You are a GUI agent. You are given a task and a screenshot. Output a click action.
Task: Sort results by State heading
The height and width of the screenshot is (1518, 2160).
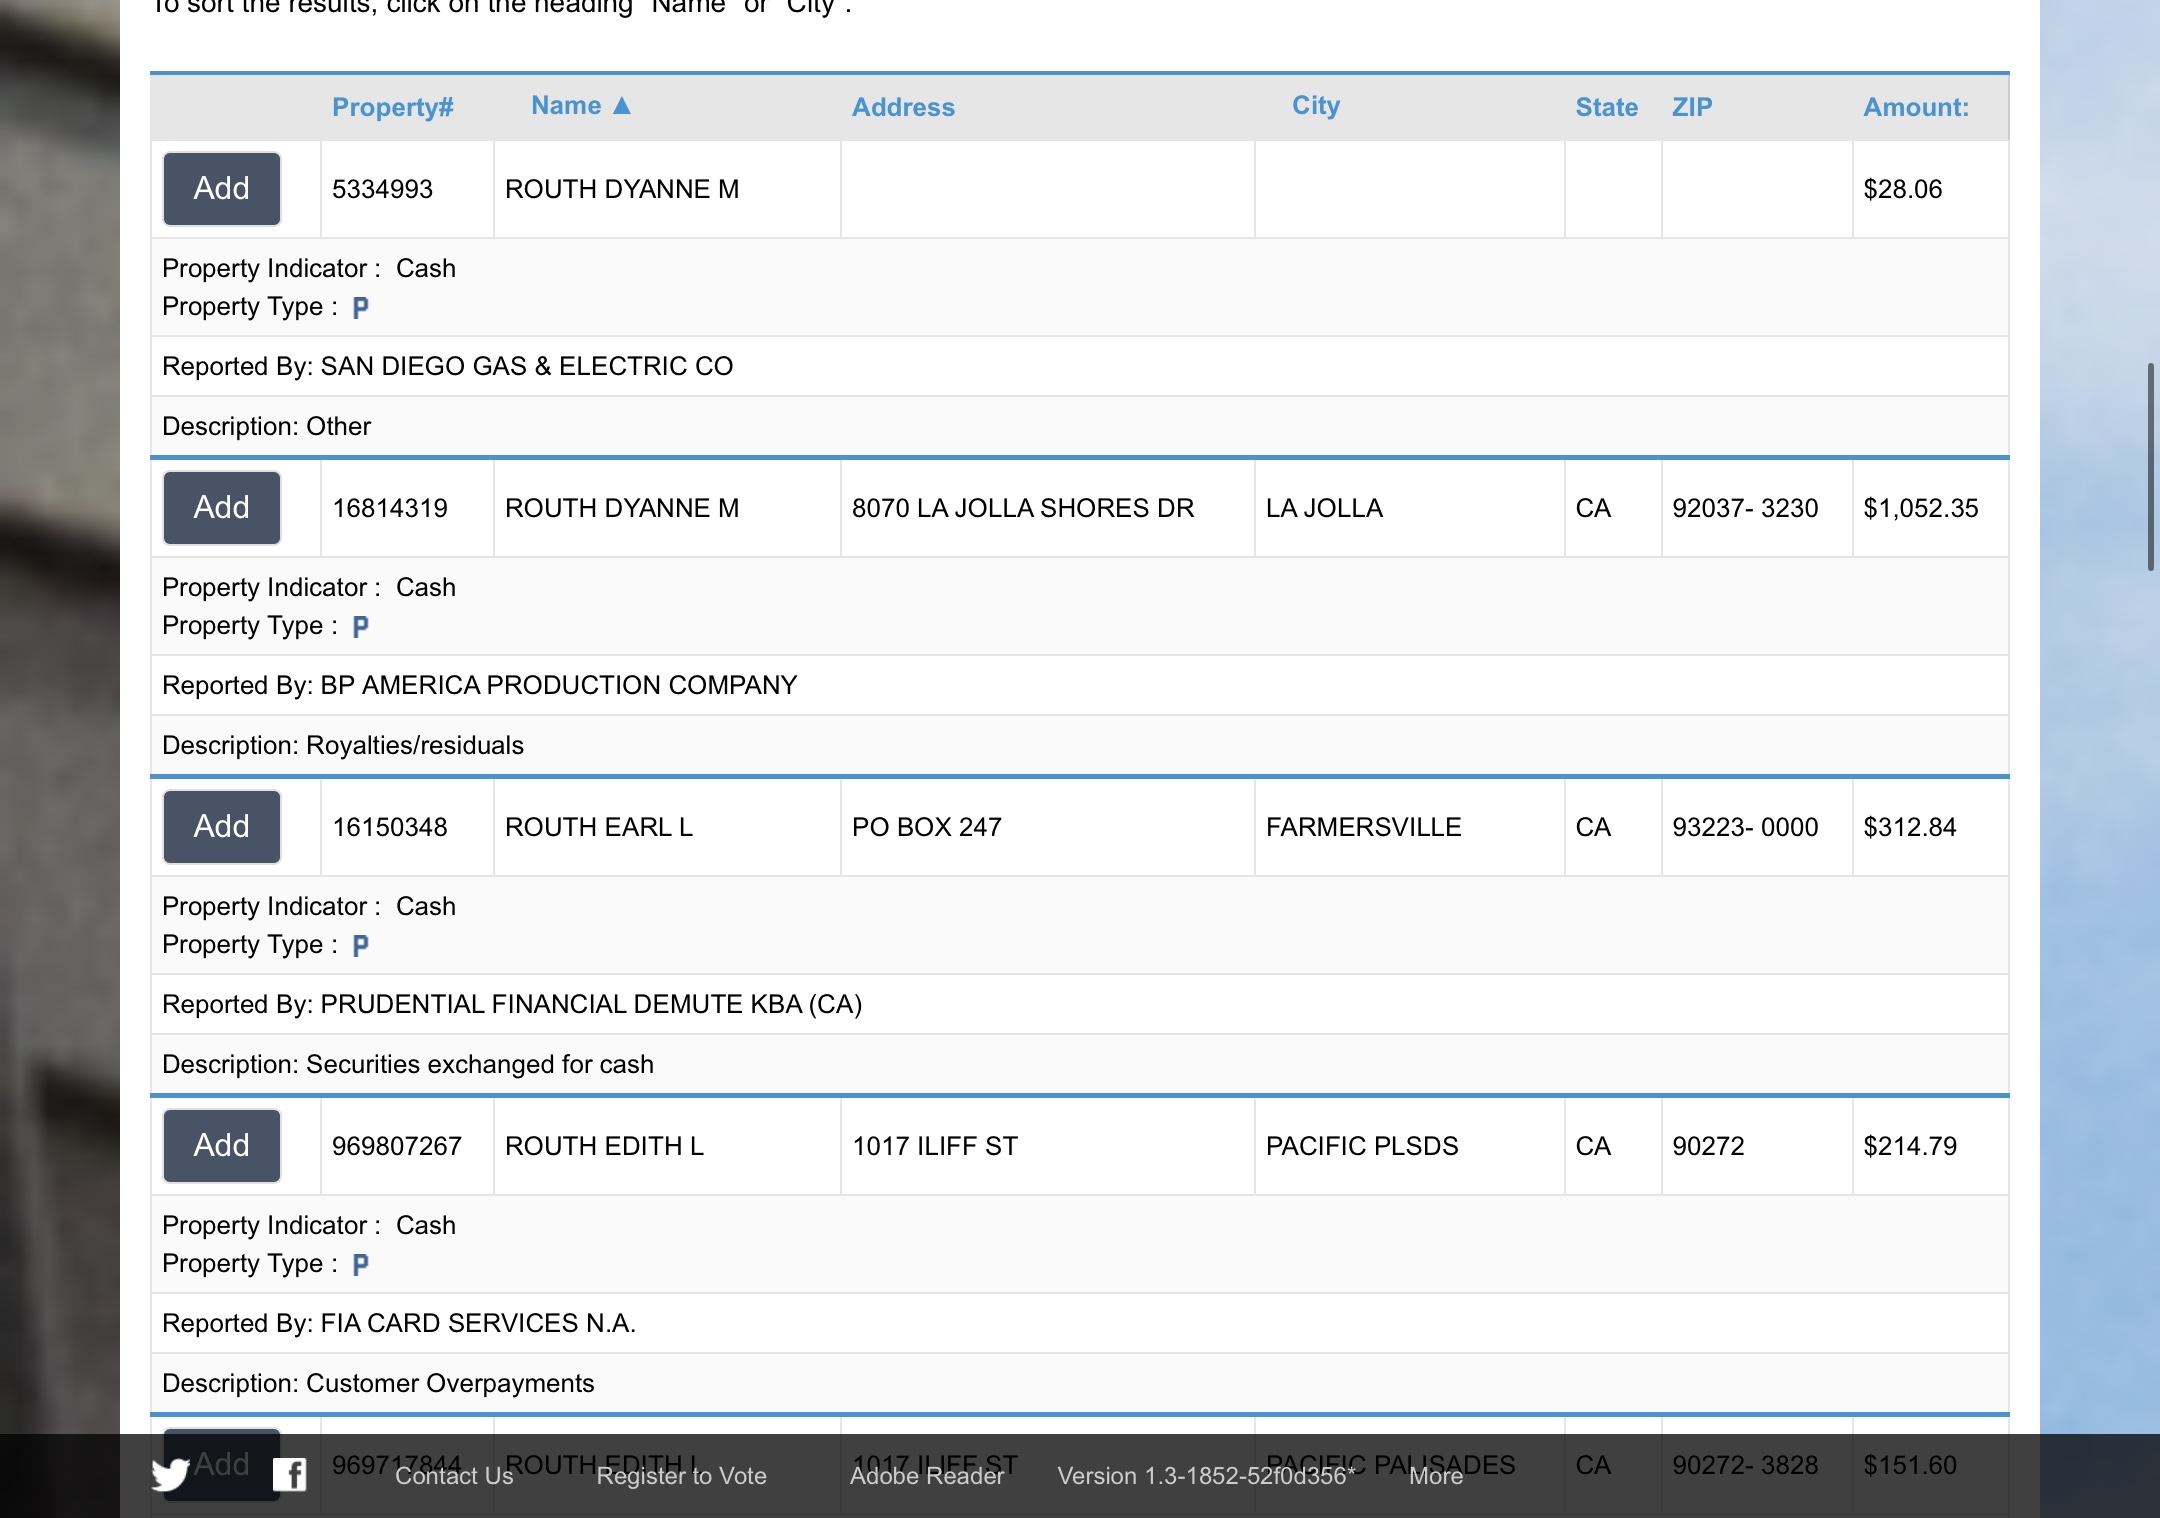1607,107
